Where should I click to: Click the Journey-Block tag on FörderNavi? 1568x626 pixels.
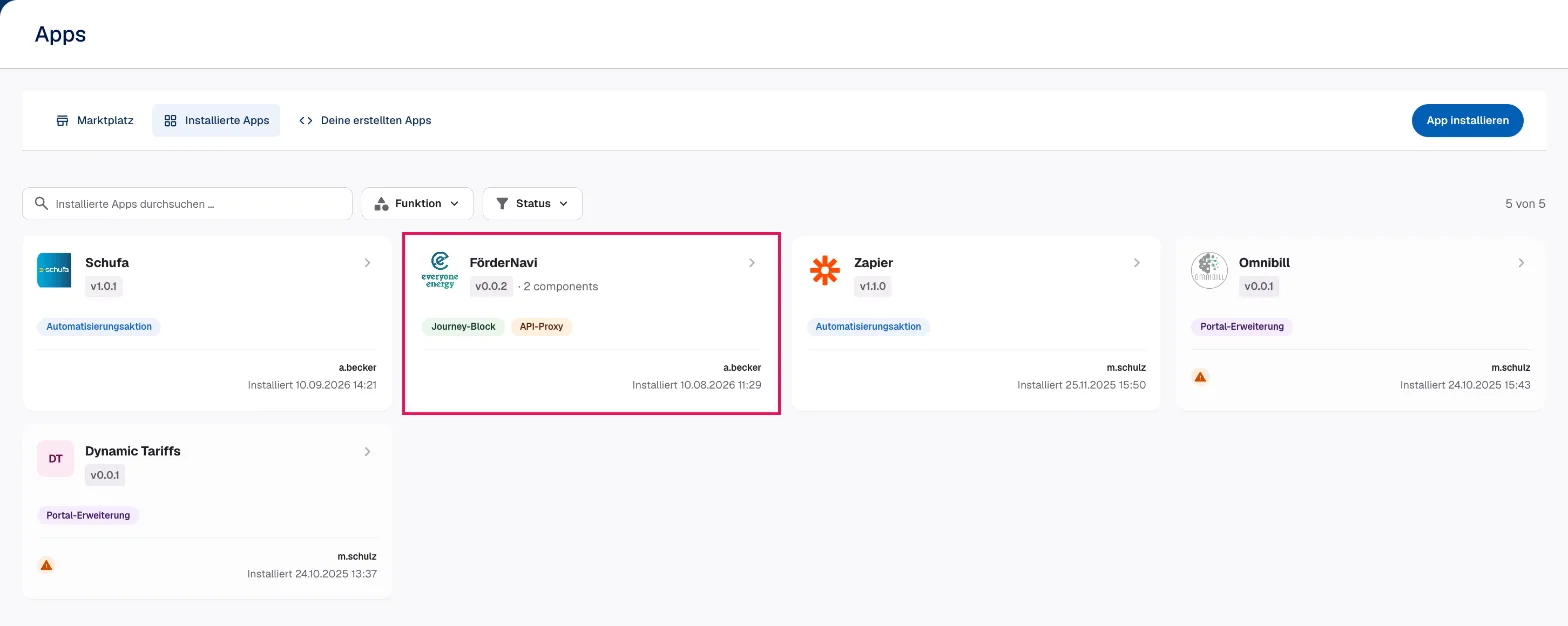(x=464, y=327)
